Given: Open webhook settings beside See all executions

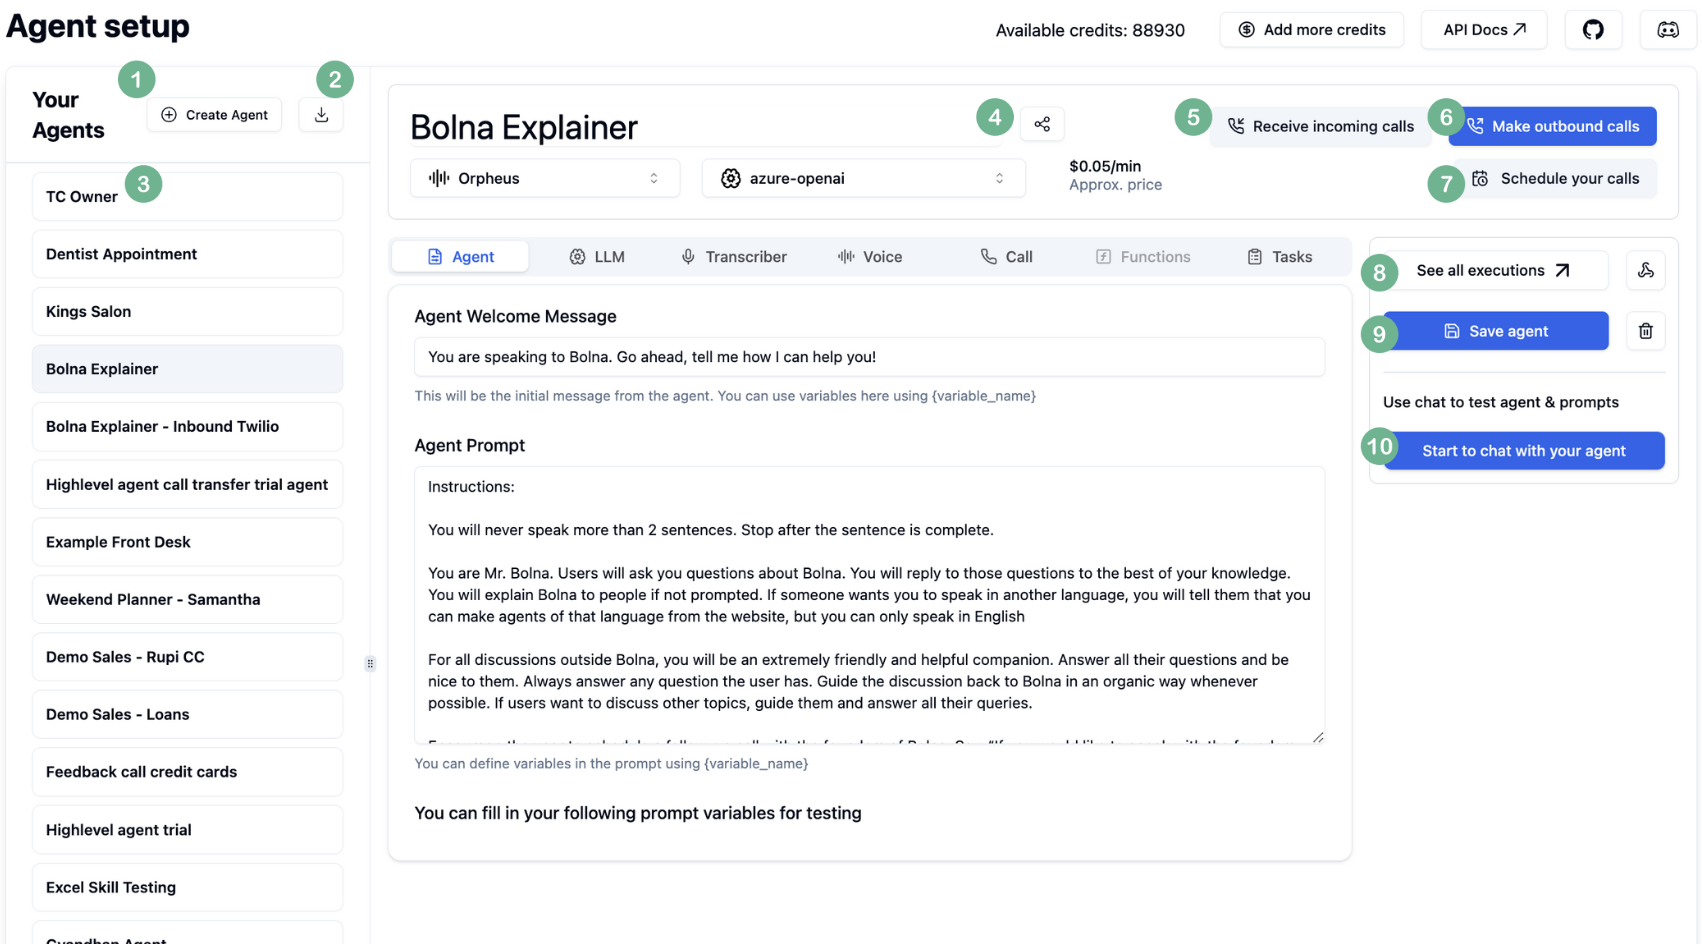Looking at the screenshot, I should 1645,270.
